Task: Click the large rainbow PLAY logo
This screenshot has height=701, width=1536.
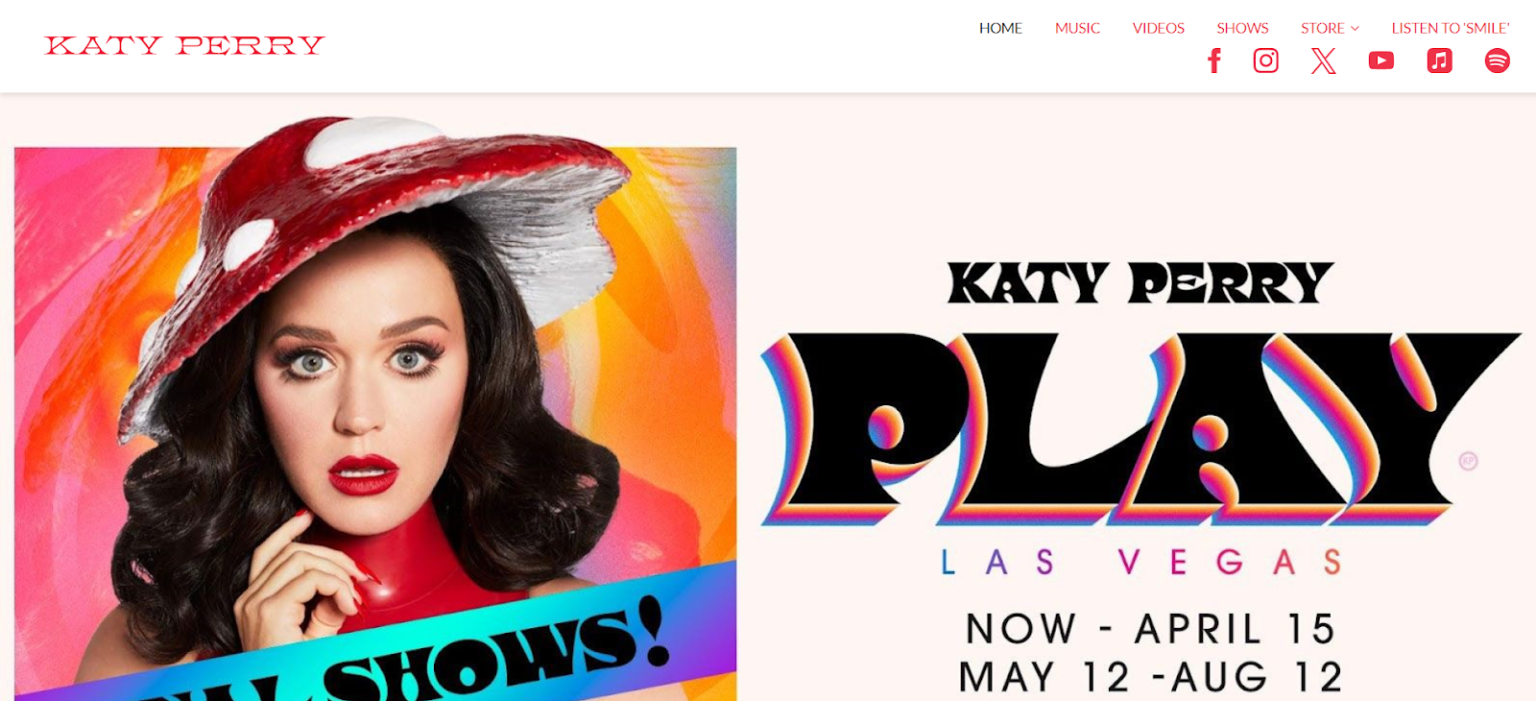Action: point(1140,430)
